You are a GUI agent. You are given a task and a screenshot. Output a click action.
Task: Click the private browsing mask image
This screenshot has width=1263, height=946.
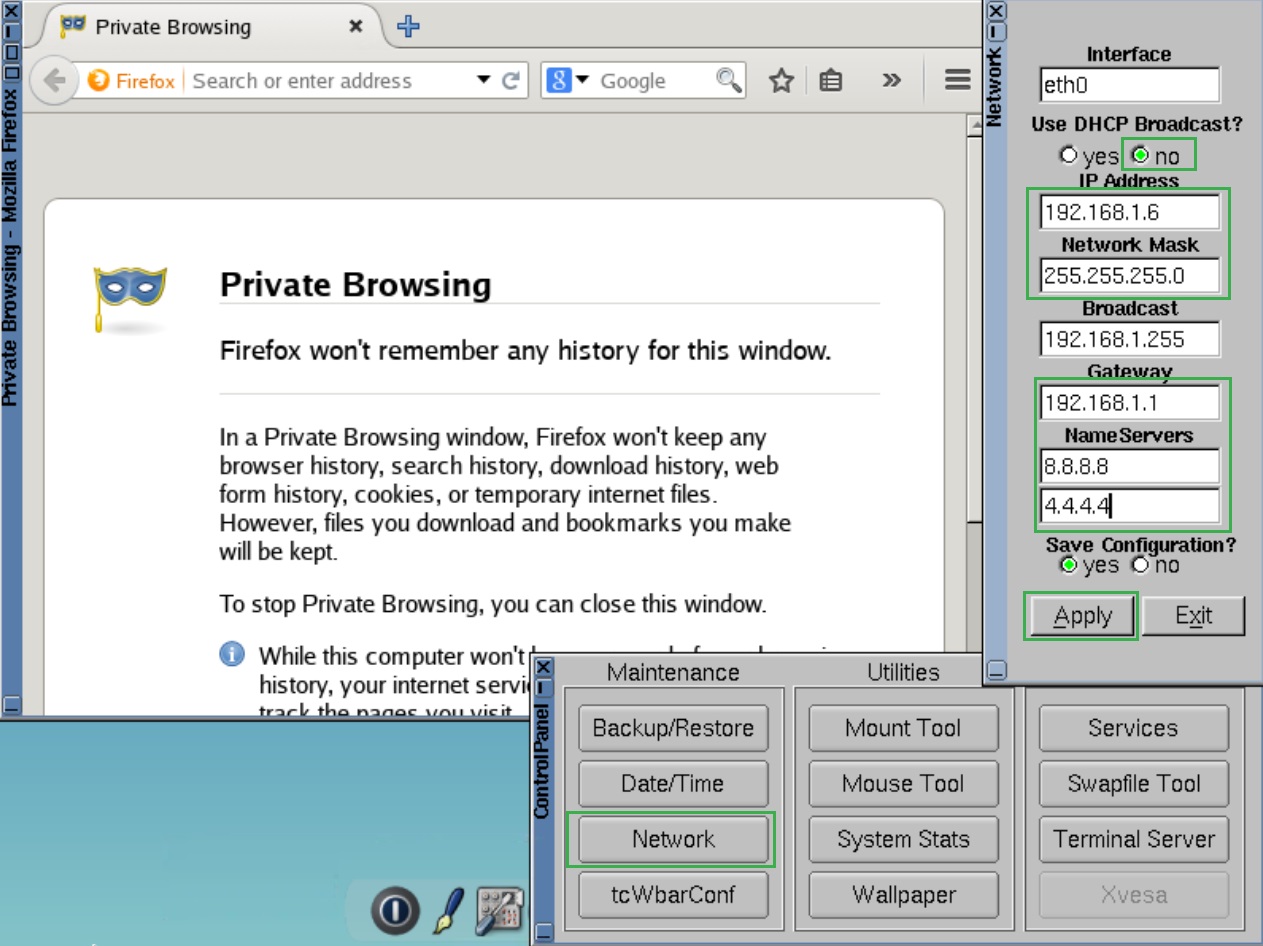pos(129,297)
